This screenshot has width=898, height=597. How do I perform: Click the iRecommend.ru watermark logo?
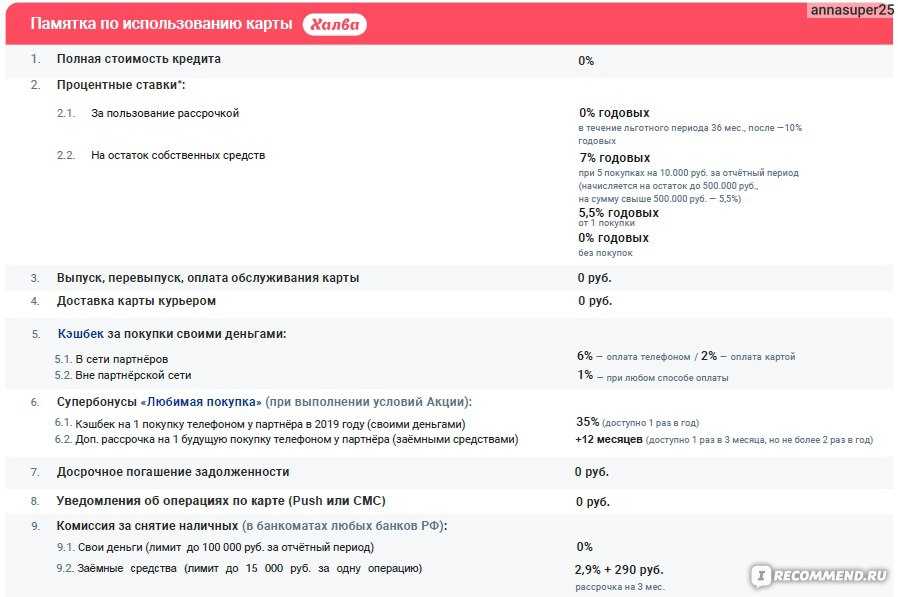[x=820, y=575]
